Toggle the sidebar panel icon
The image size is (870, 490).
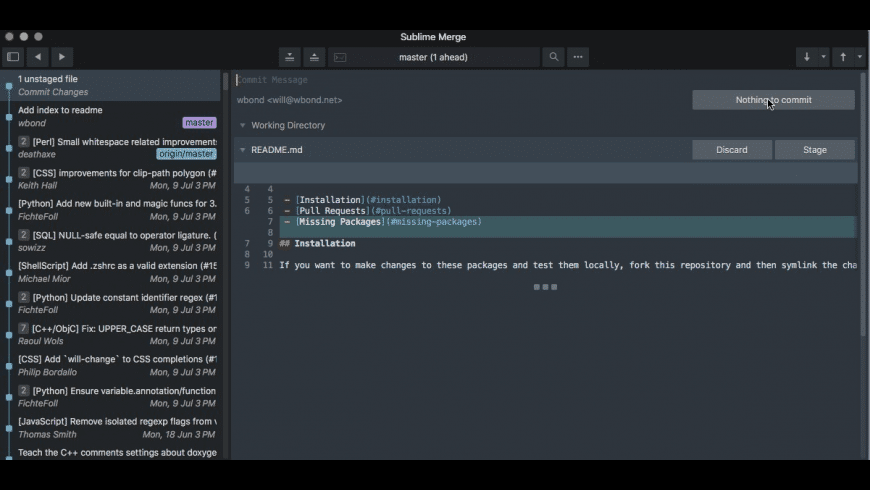[13, 57]
